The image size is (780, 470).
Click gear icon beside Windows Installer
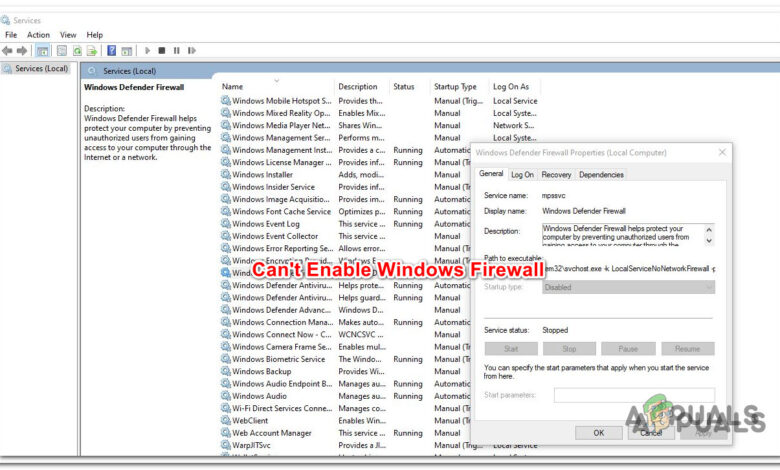(x=226, y=175)
